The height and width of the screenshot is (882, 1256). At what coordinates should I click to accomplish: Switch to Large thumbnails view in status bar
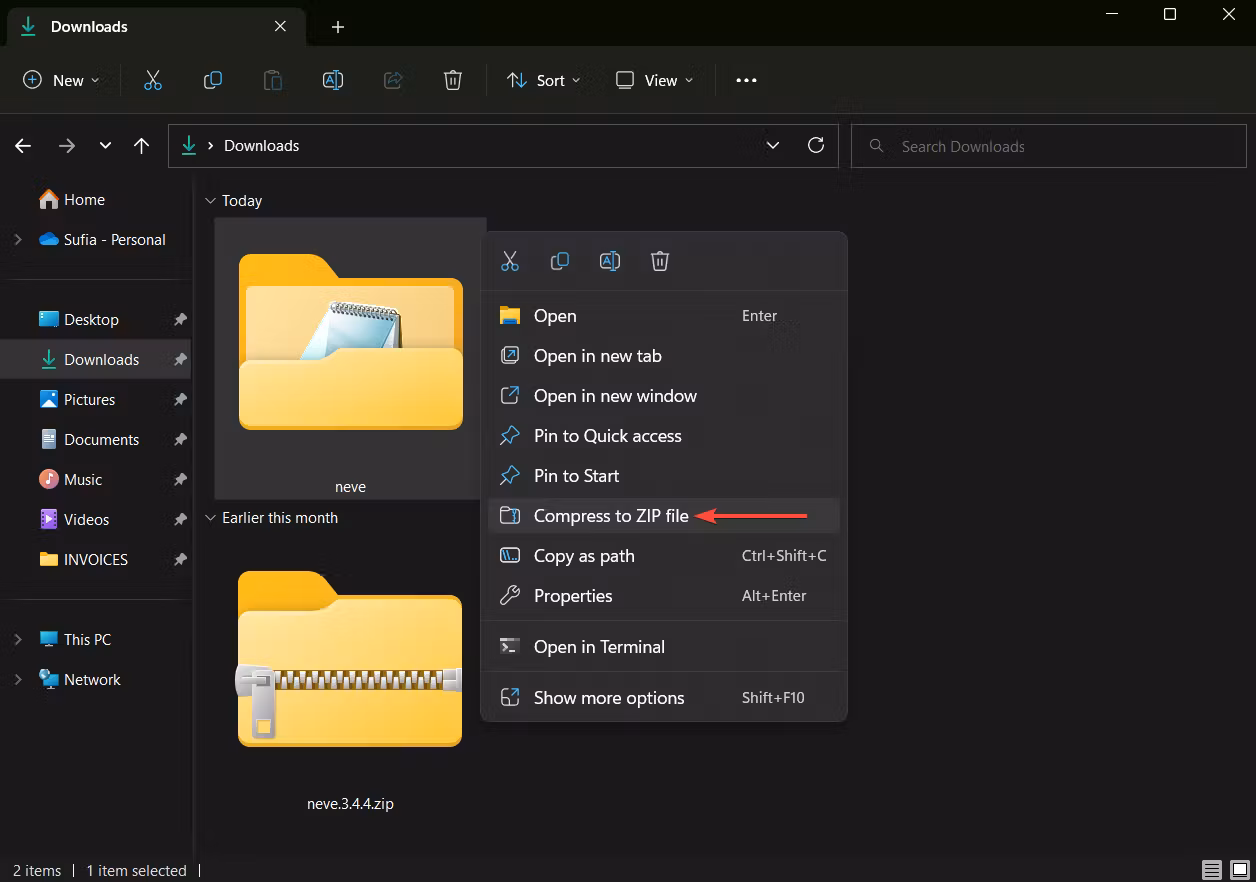tap(1237, 870)
